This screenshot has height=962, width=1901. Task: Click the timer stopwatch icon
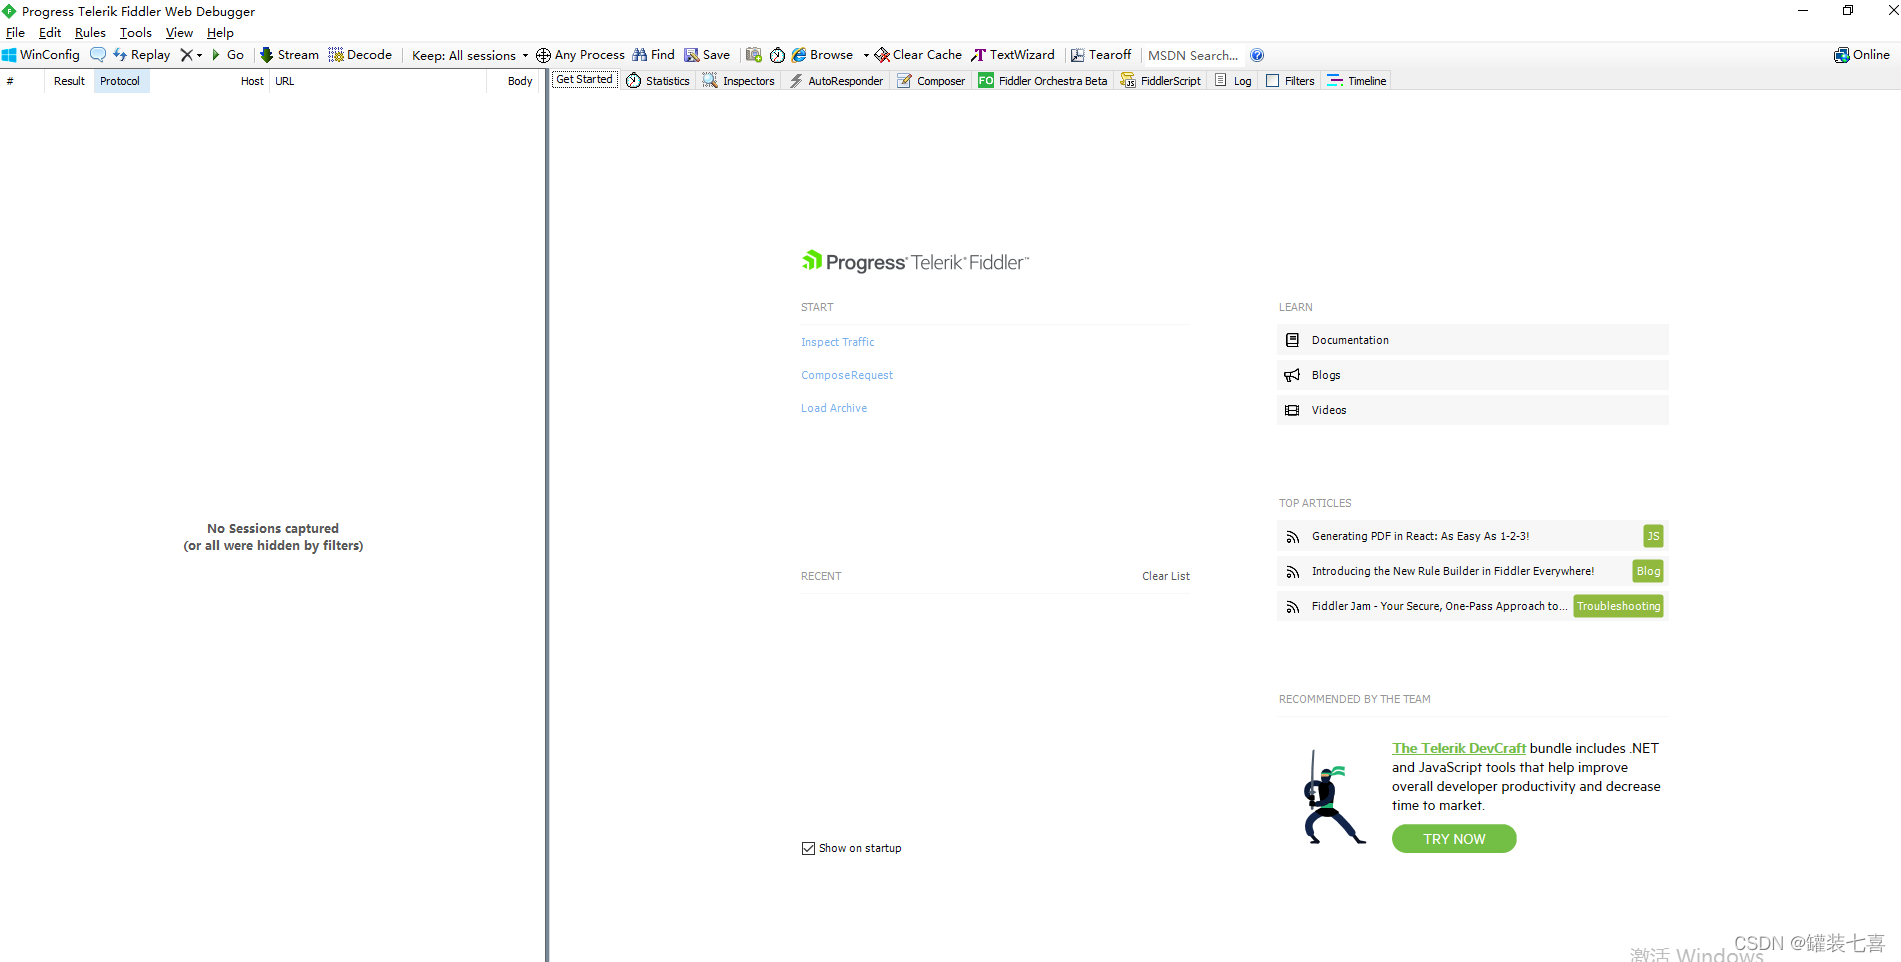pyautogui.click(x=777, y=55)
